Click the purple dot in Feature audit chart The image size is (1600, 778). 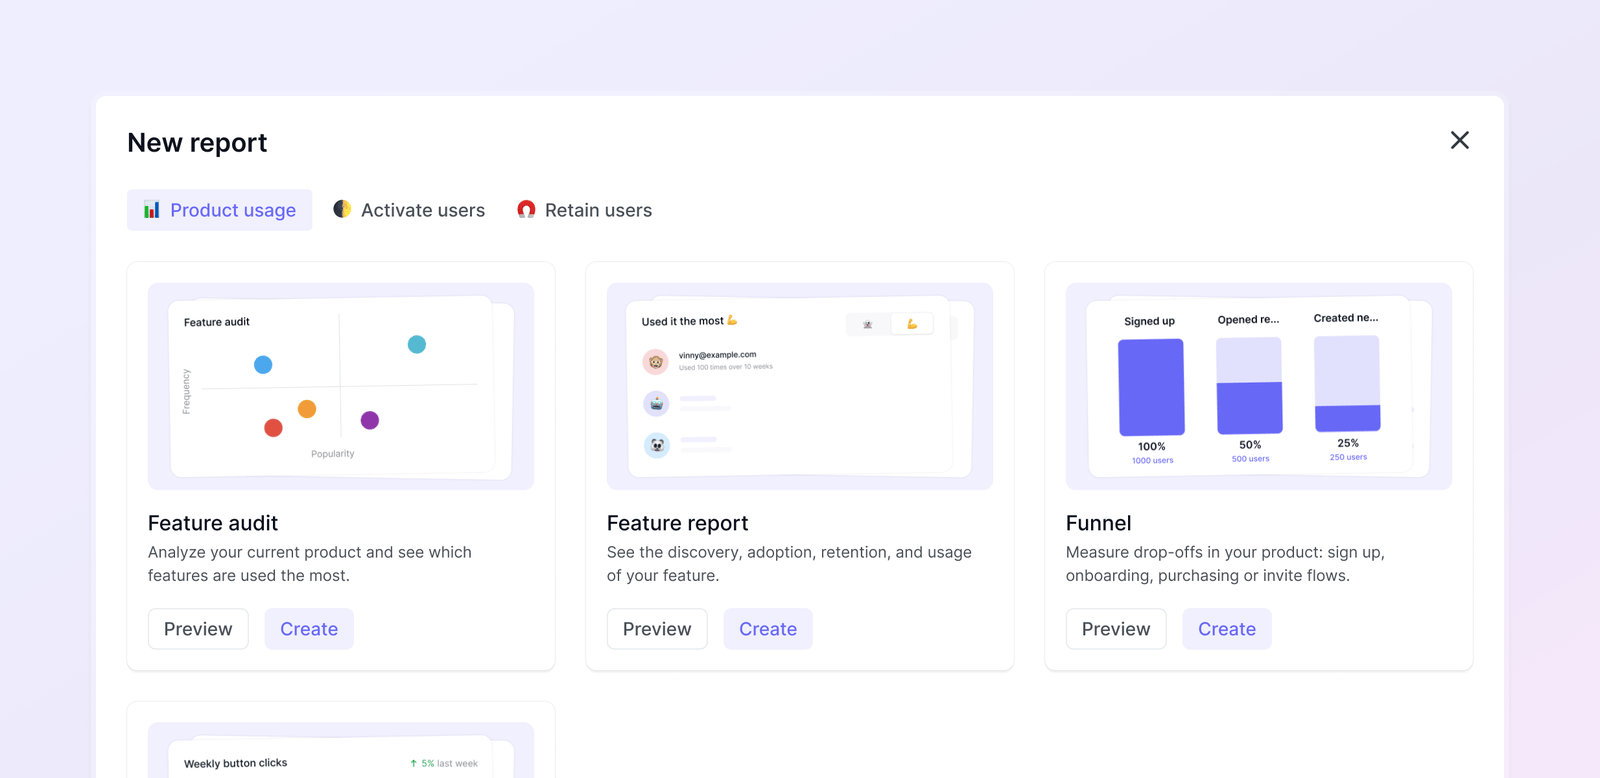pos(370,420)
